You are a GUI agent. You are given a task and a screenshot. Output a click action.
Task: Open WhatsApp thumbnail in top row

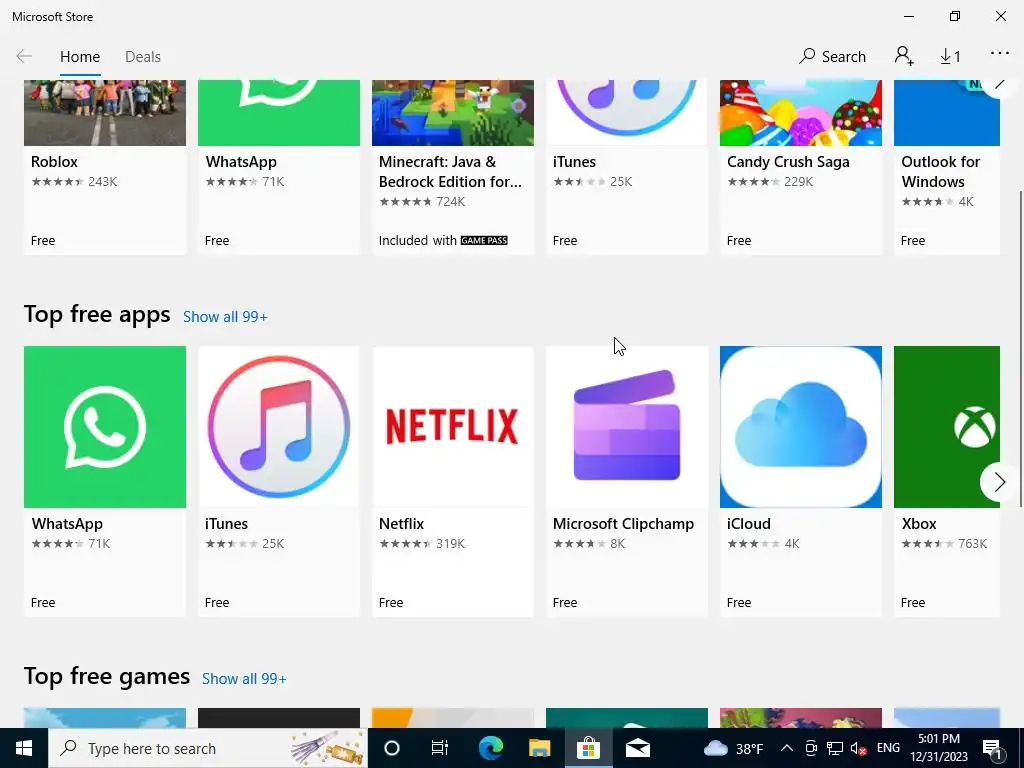pyautogui.click(x=279, y=112)
